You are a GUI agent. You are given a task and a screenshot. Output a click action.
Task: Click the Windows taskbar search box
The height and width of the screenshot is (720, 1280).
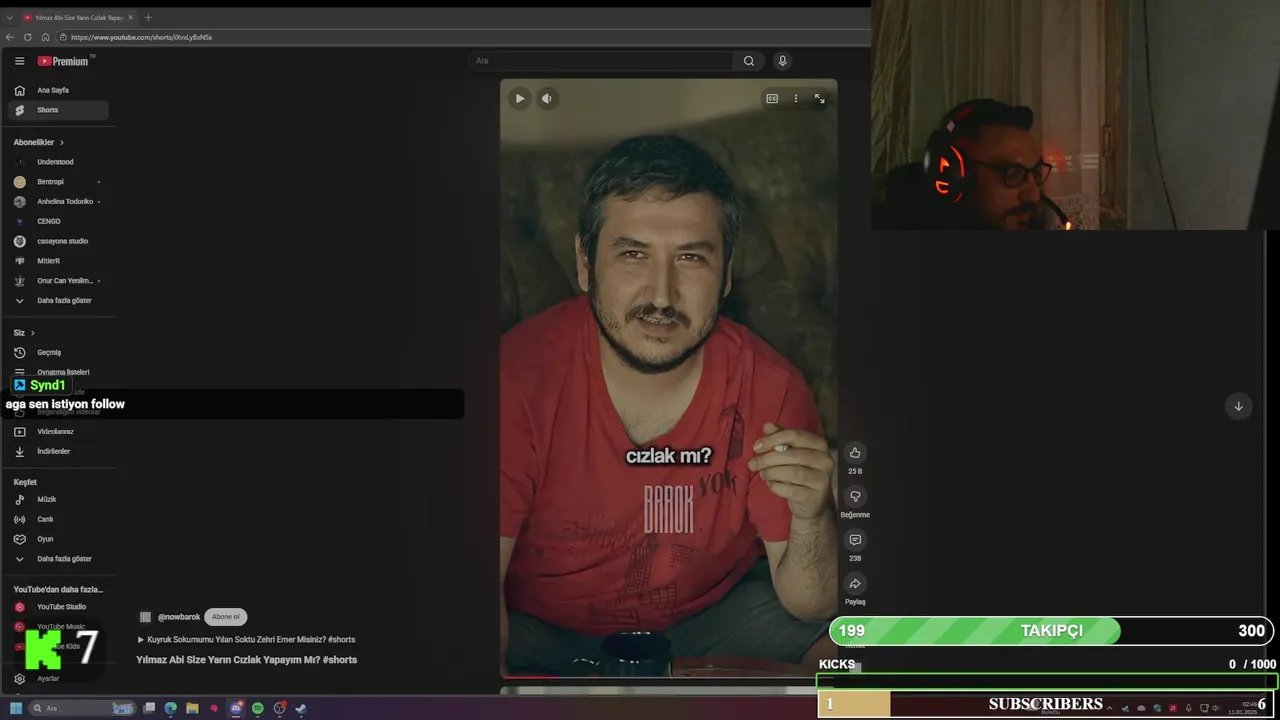pyautogui.click(x=82, y=708)
